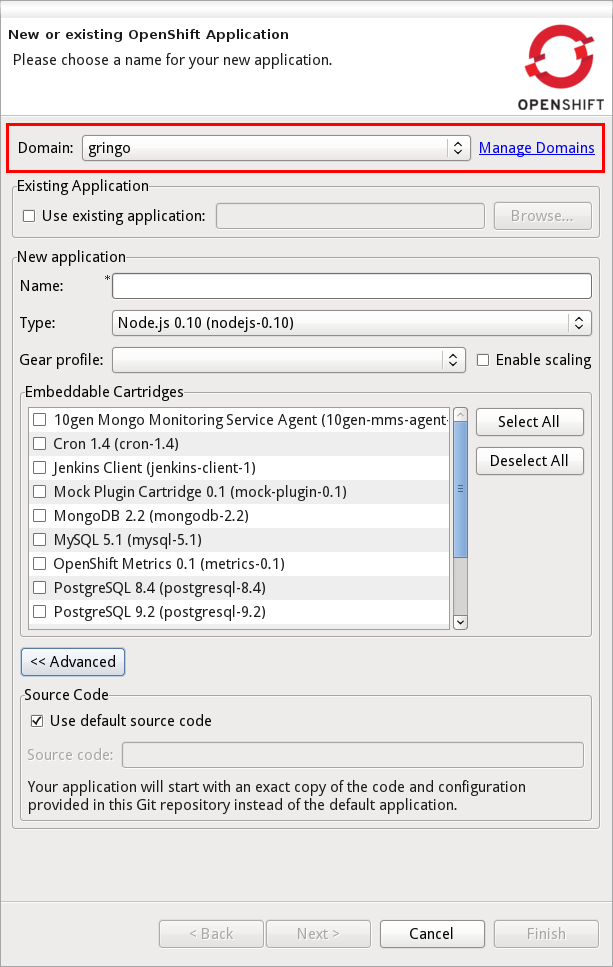
Task: Uncheck the Use default source code checkbox
Action: click(x=37, y=721)
